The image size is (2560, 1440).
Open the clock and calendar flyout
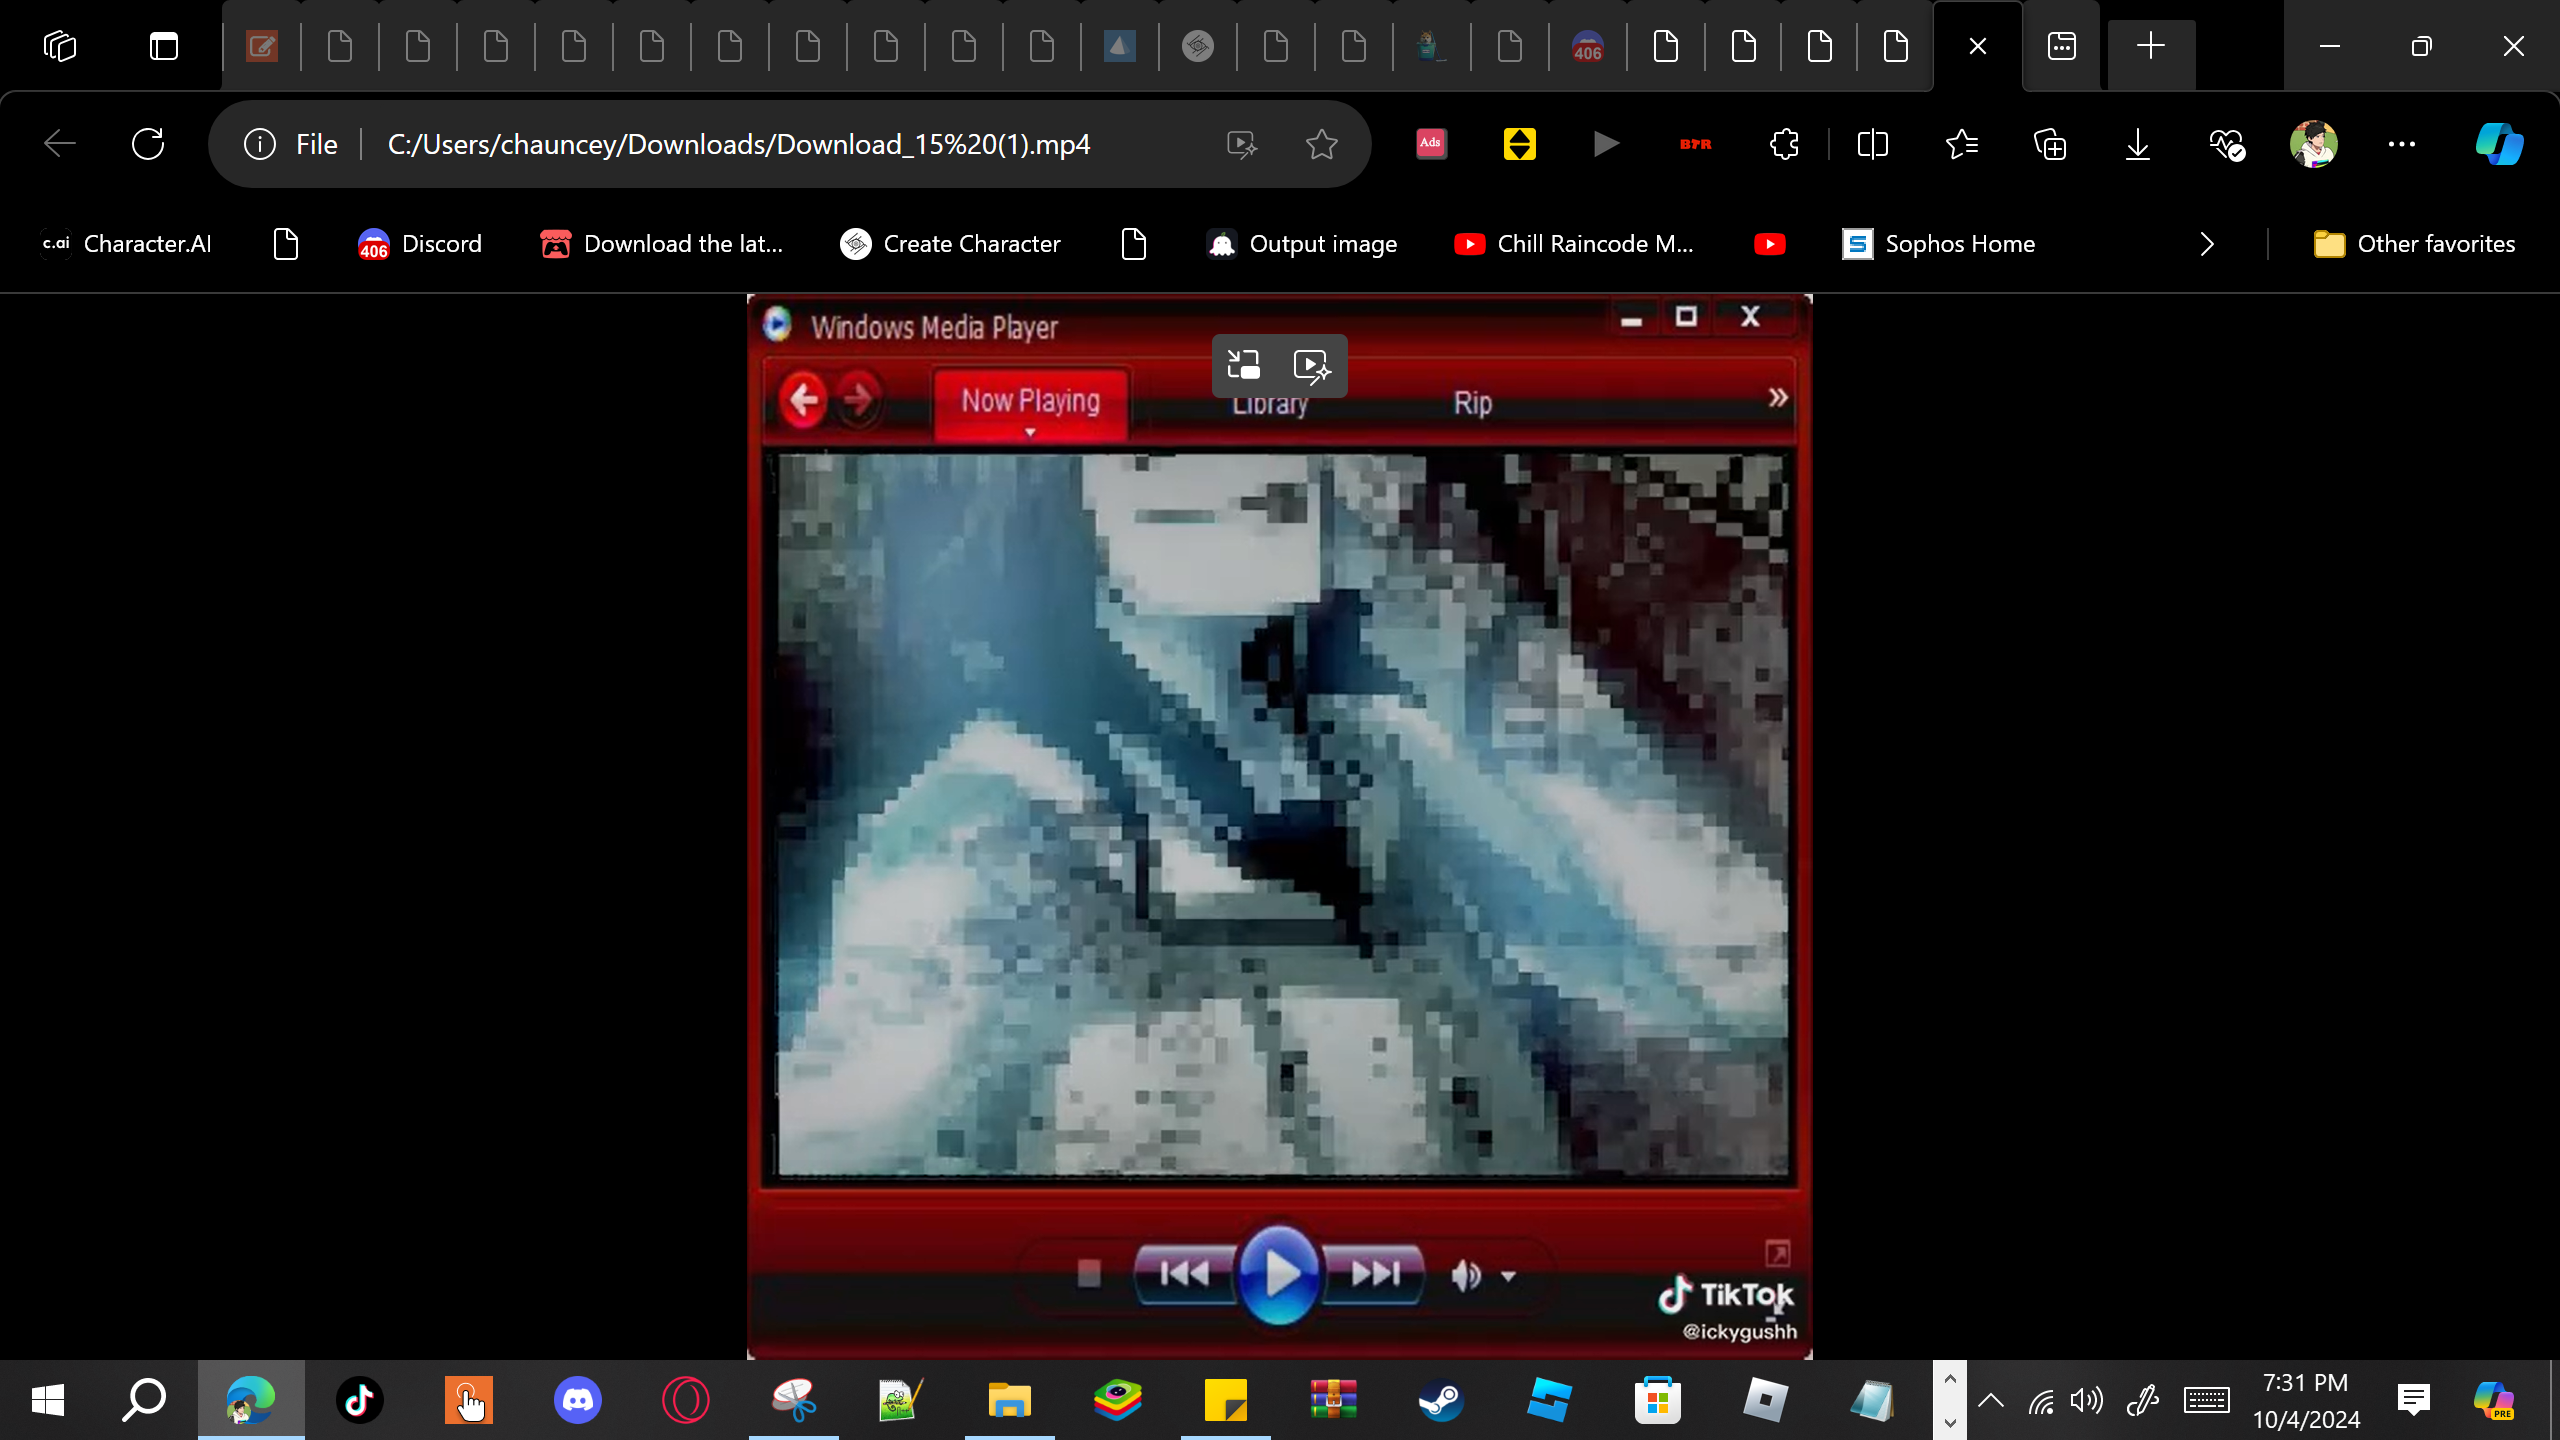pyautogui.click(x=2306, y=1400)
